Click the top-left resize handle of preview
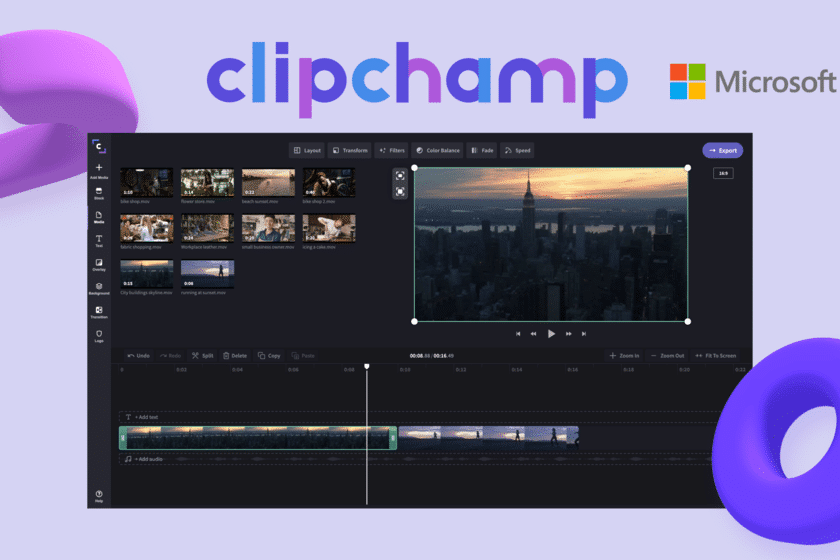 (414, 168)
